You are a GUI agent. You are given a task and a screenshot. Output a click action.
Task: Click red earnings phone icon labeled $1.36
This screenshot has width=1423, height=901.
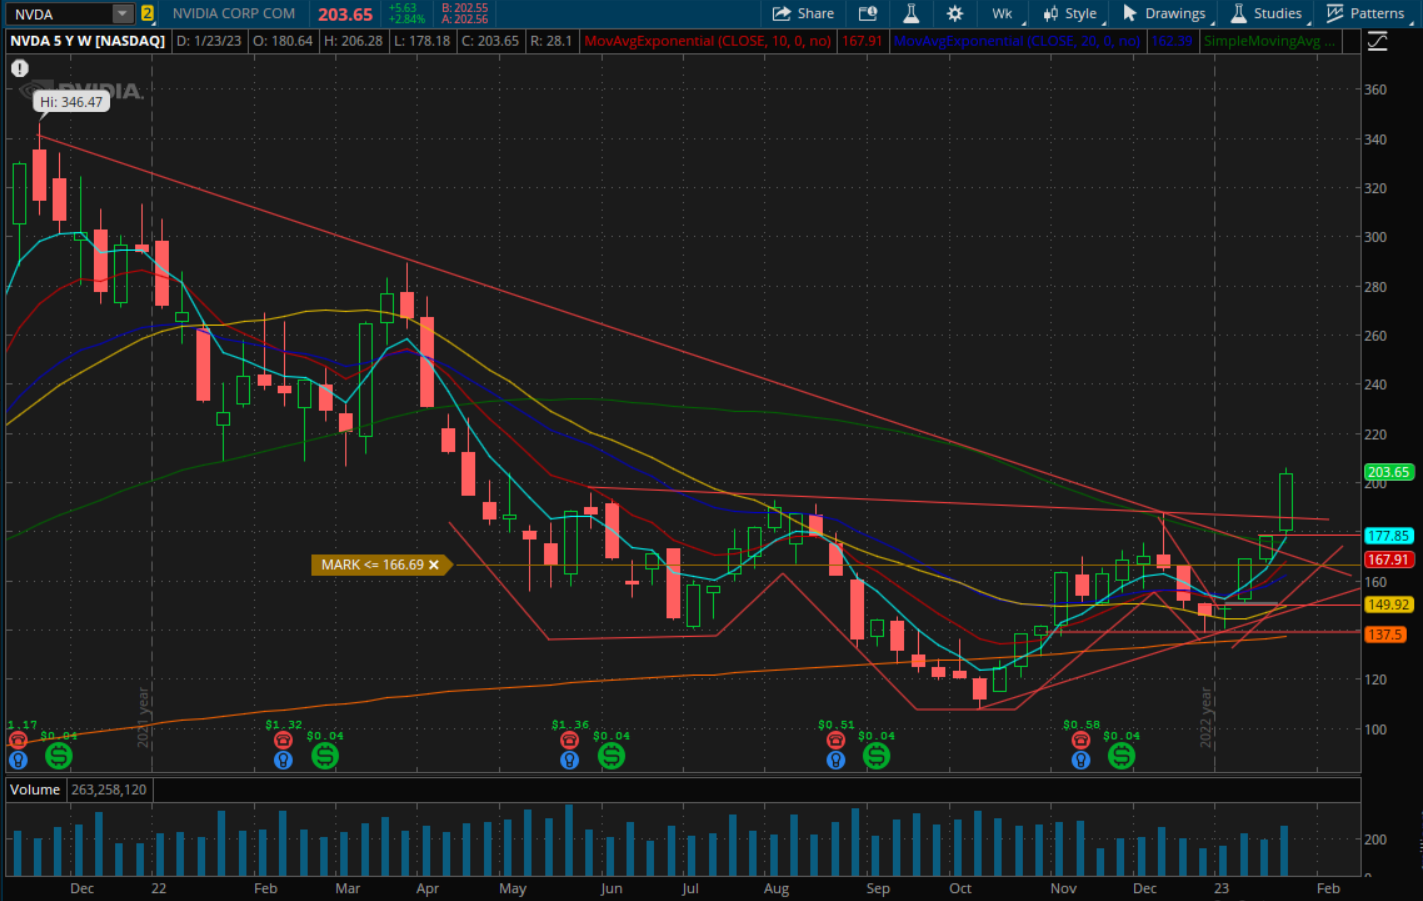tap(569, 740)
